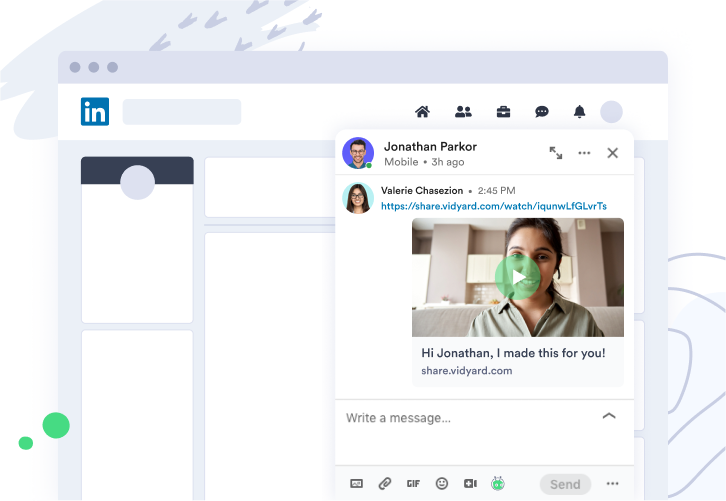Open the GIF picker

tap(413, 484)
